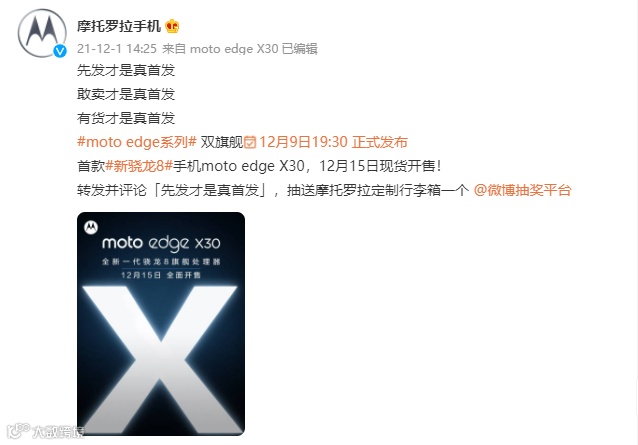
Task: Click the moto edge X30 poster title
Action: click(161, 243)
